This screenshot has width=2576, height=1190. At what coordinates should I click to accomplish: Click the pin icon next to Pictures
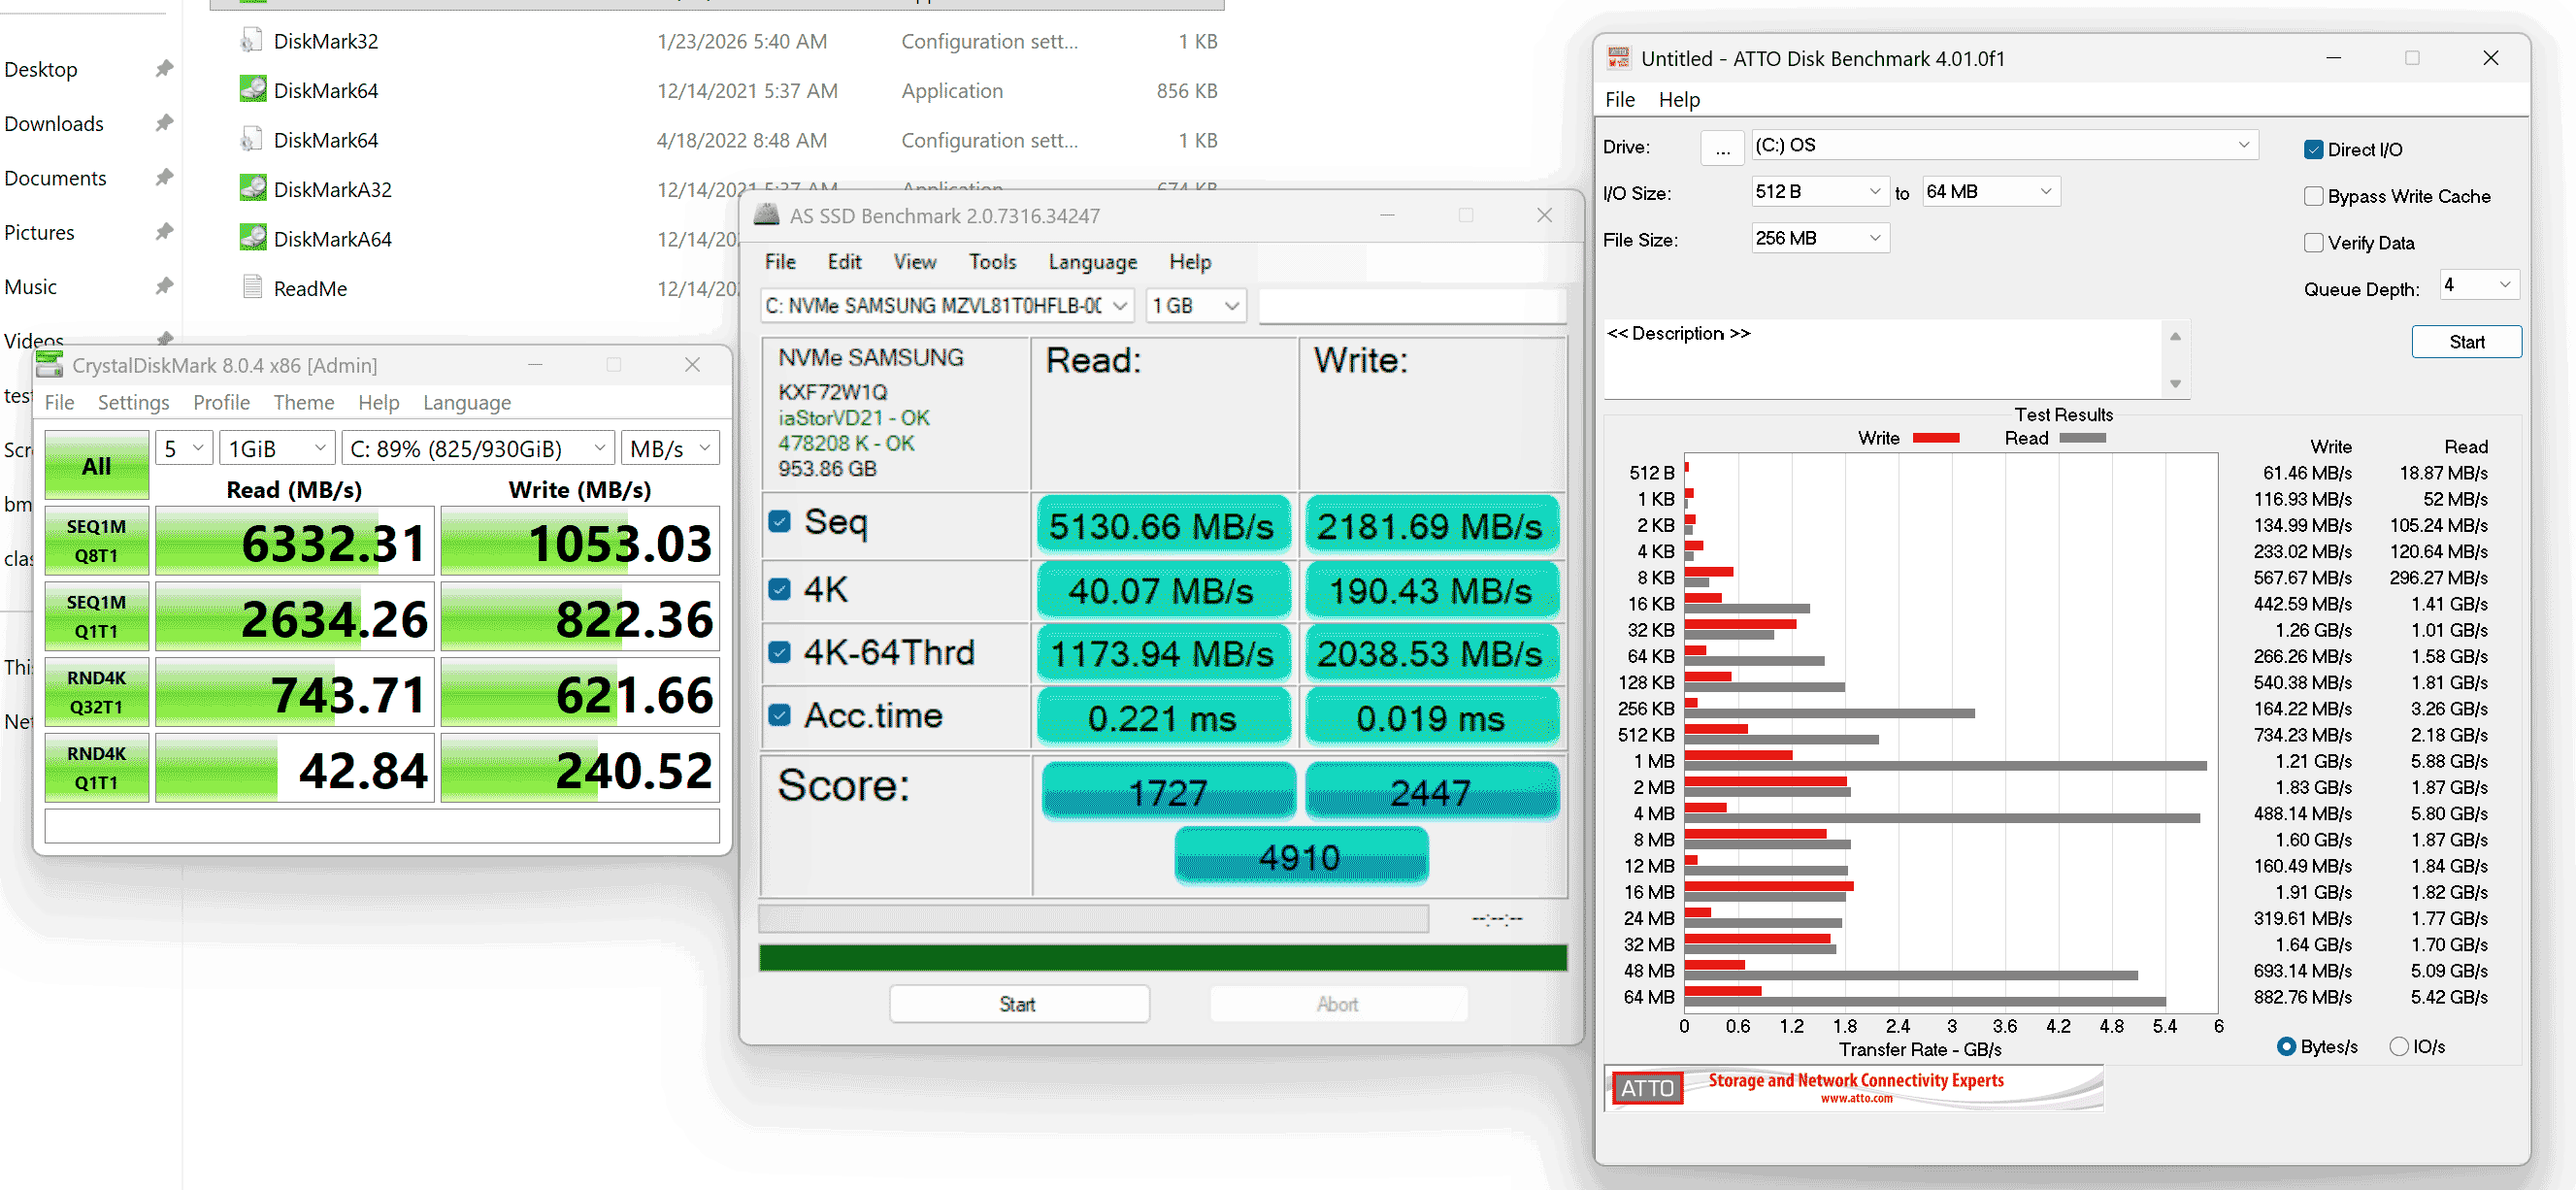164,232
